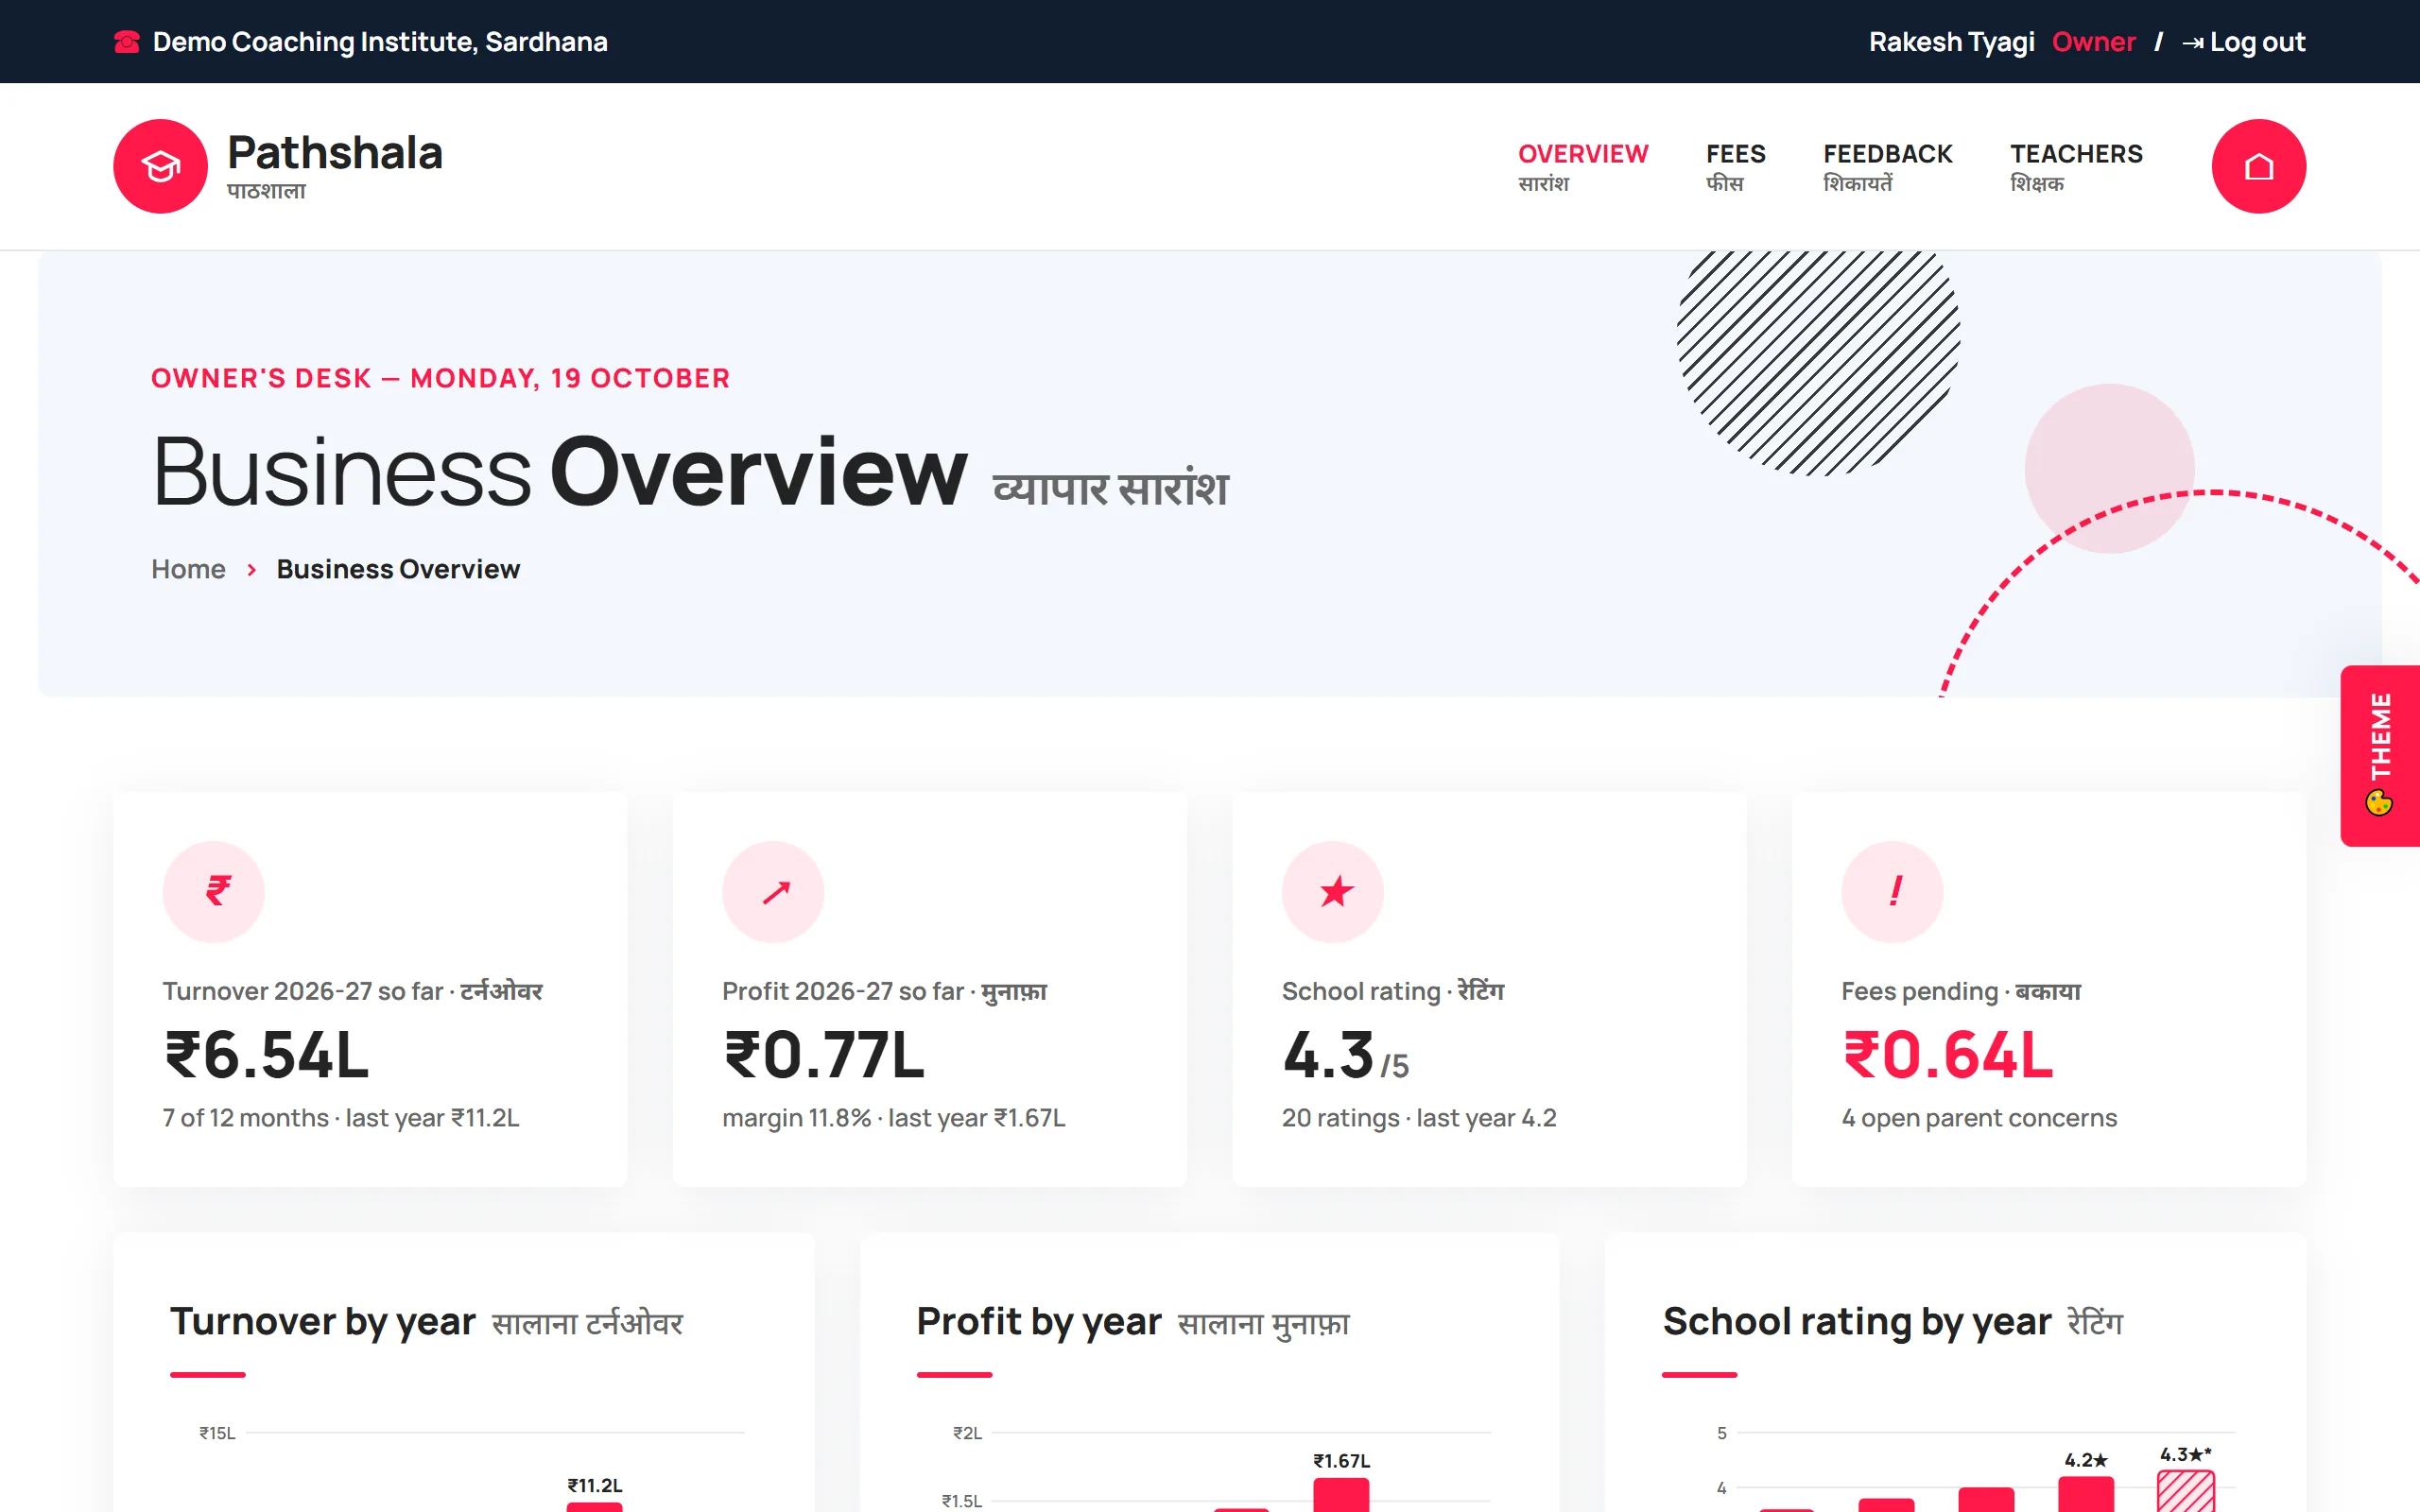This screenshot has height=1512, width=2420.
Task: Click the '4 open parent concerns' text
Action: click(x=1979, y=1118)
